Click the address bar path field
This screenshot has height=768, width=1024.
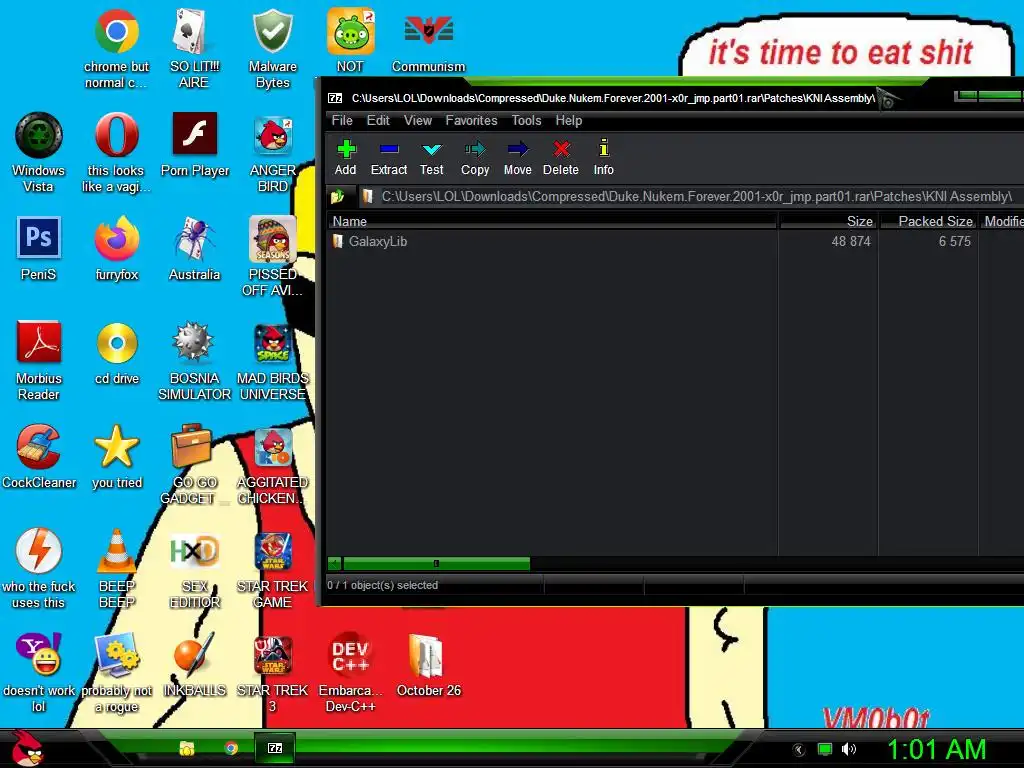692,197
